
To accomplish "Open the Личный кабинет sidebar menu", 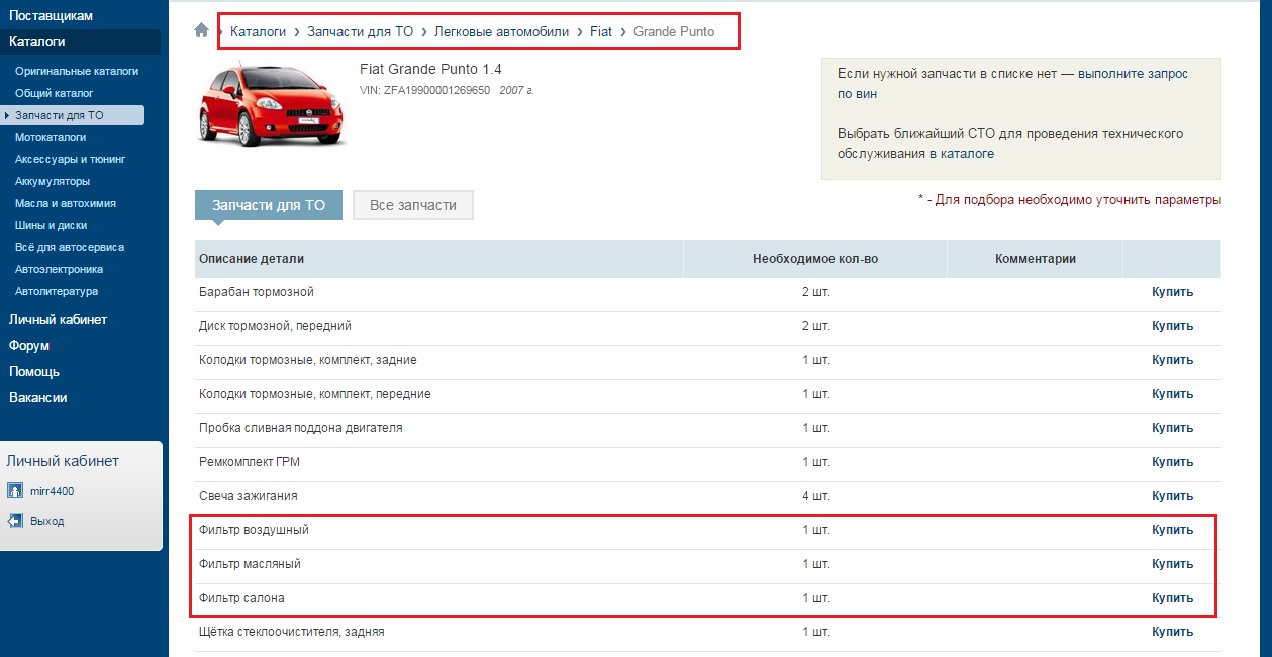I will pos(58,320).
